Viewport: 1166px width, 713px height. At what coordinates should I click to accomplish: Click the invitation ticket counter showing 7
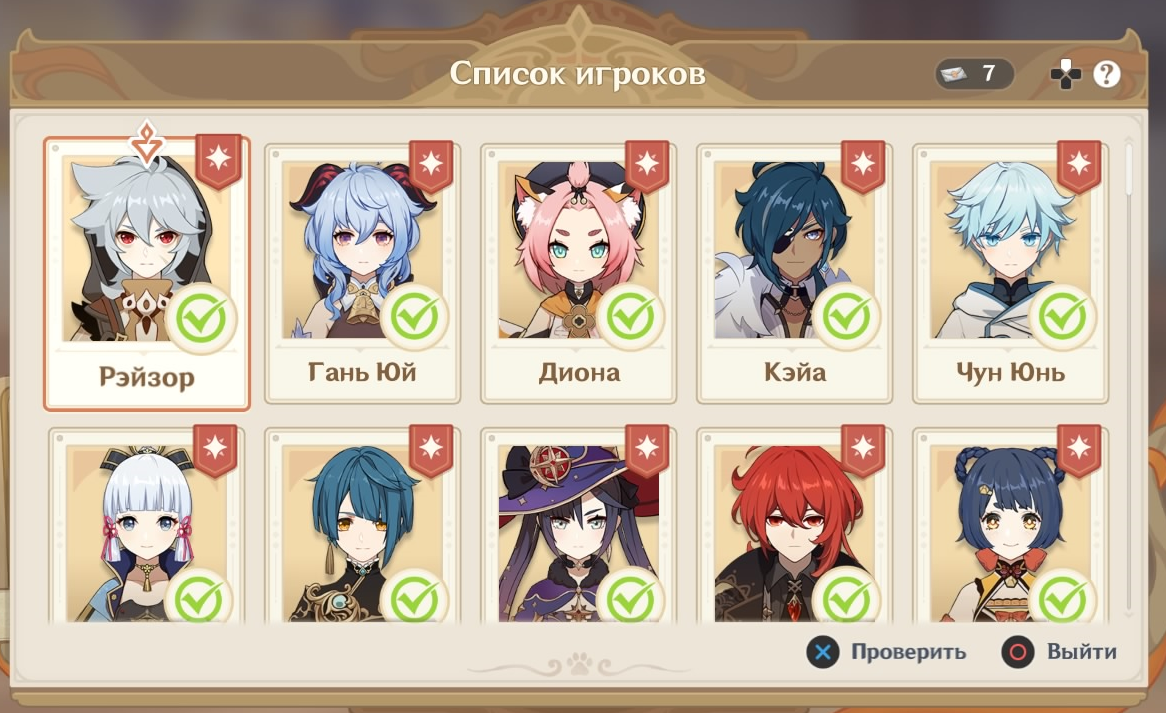[x=975, y=74]
